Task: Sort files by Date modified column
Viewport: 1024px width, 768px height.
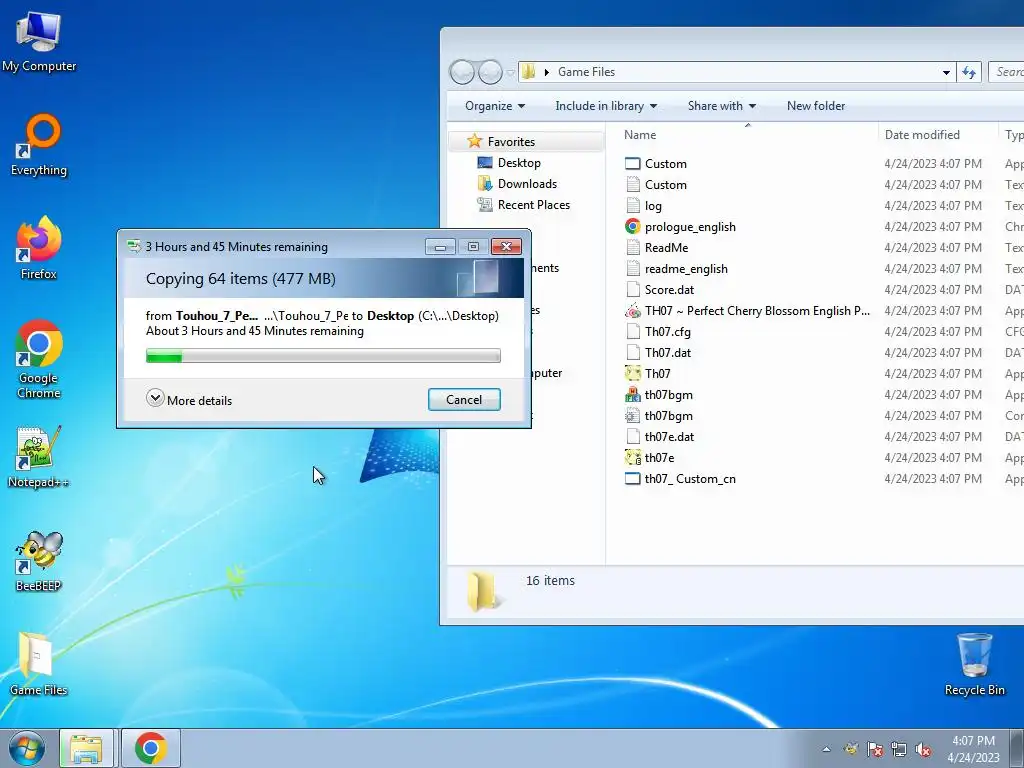Action: (x=938, y=135)
